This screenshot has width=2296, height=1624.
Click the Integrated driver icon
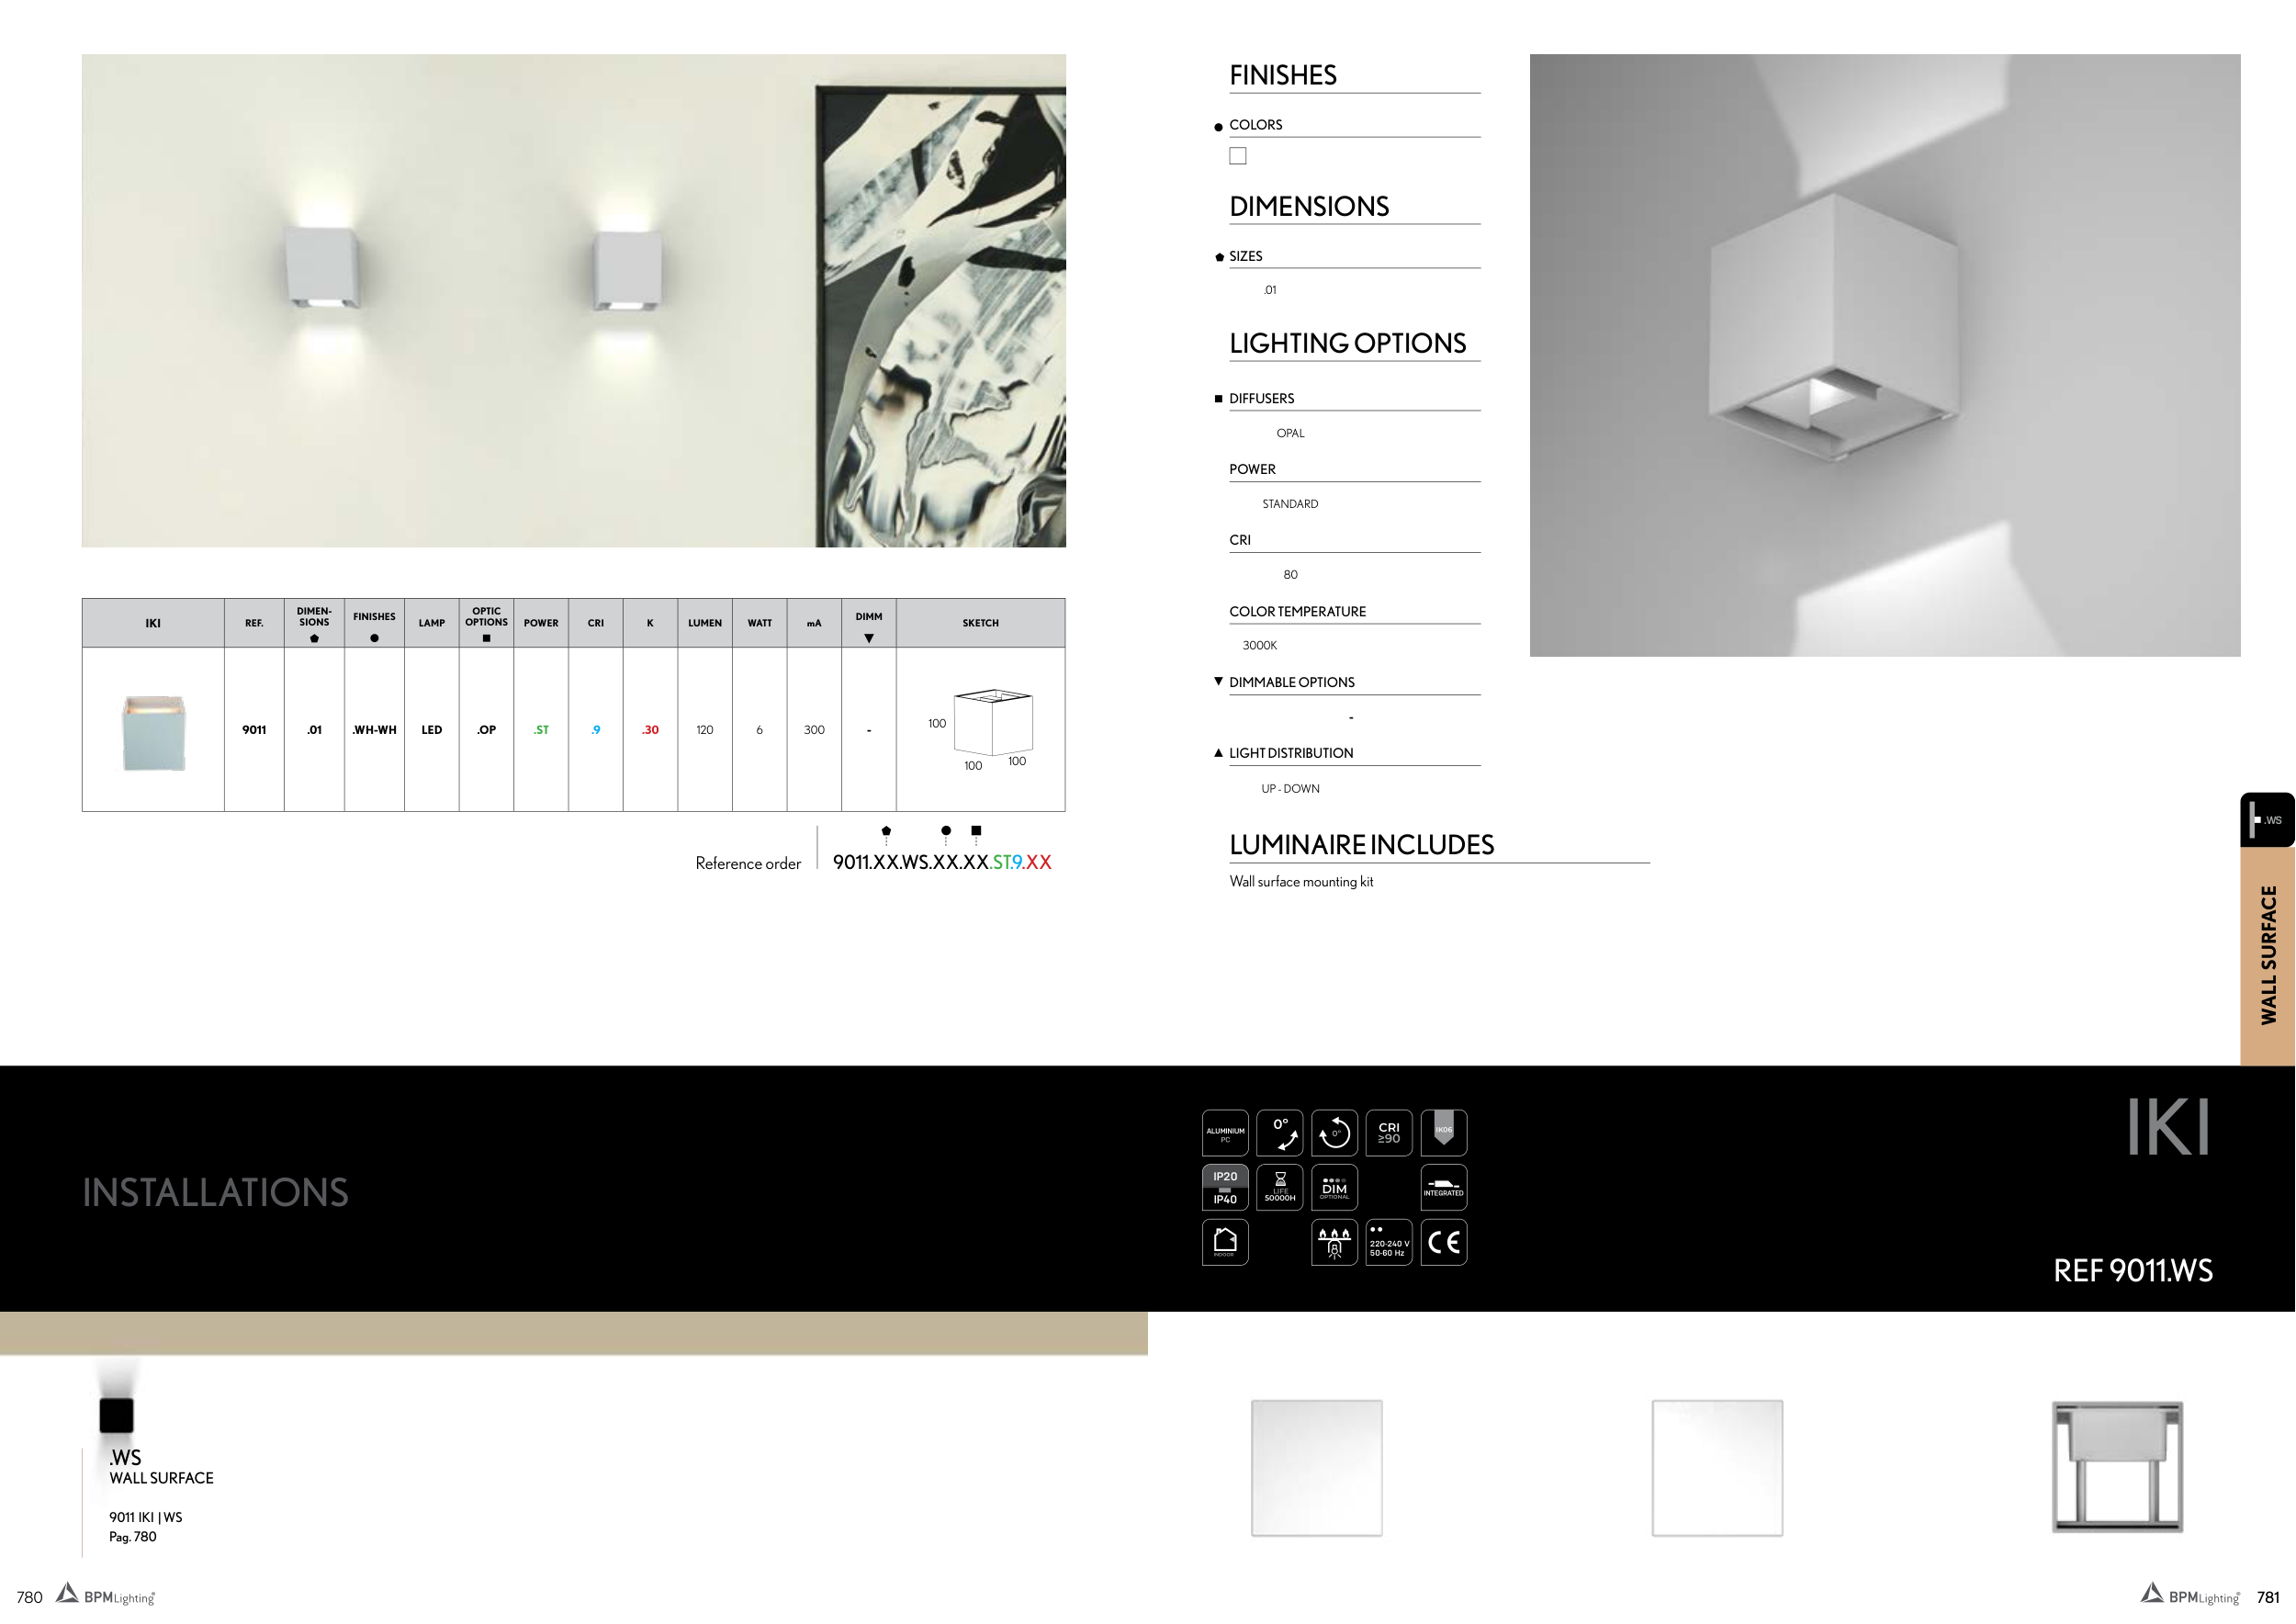(x=1444, y=1188)
